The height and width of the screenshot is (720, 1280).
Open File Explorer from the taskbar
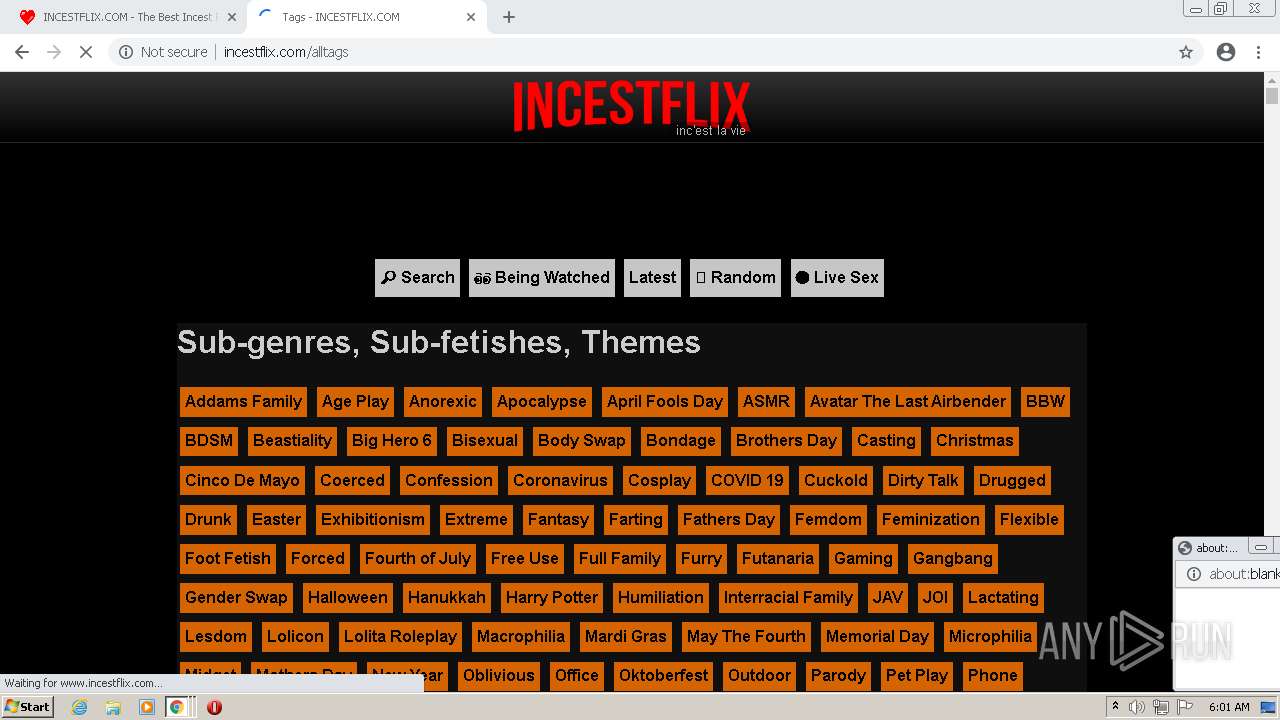click(113, 707)
